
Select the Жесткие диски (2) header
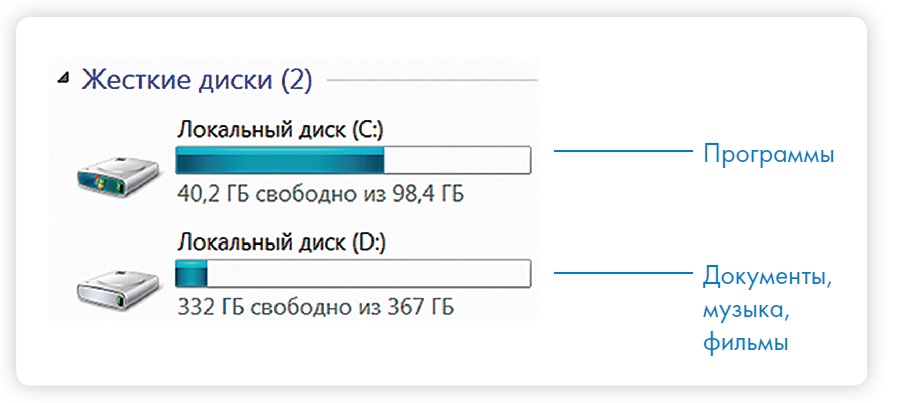tap(196, 79)
